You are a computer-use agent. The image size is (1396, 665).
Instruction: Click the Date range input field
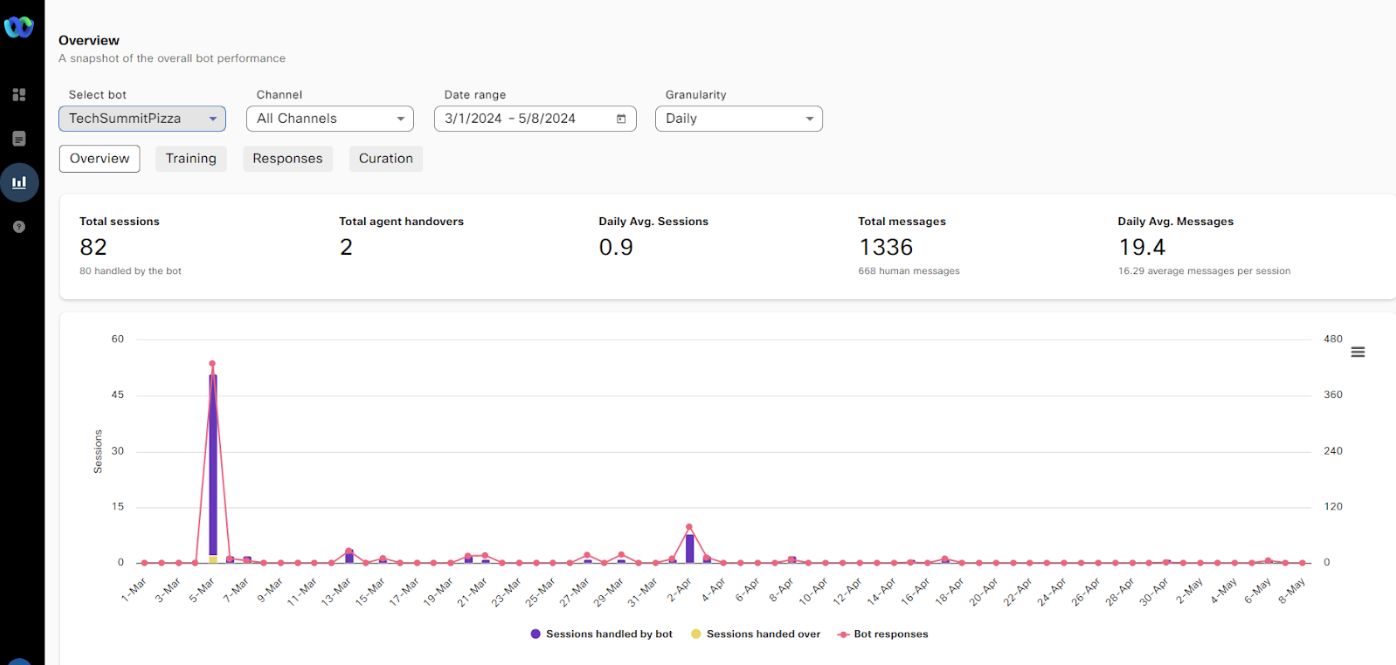[521, 119]
